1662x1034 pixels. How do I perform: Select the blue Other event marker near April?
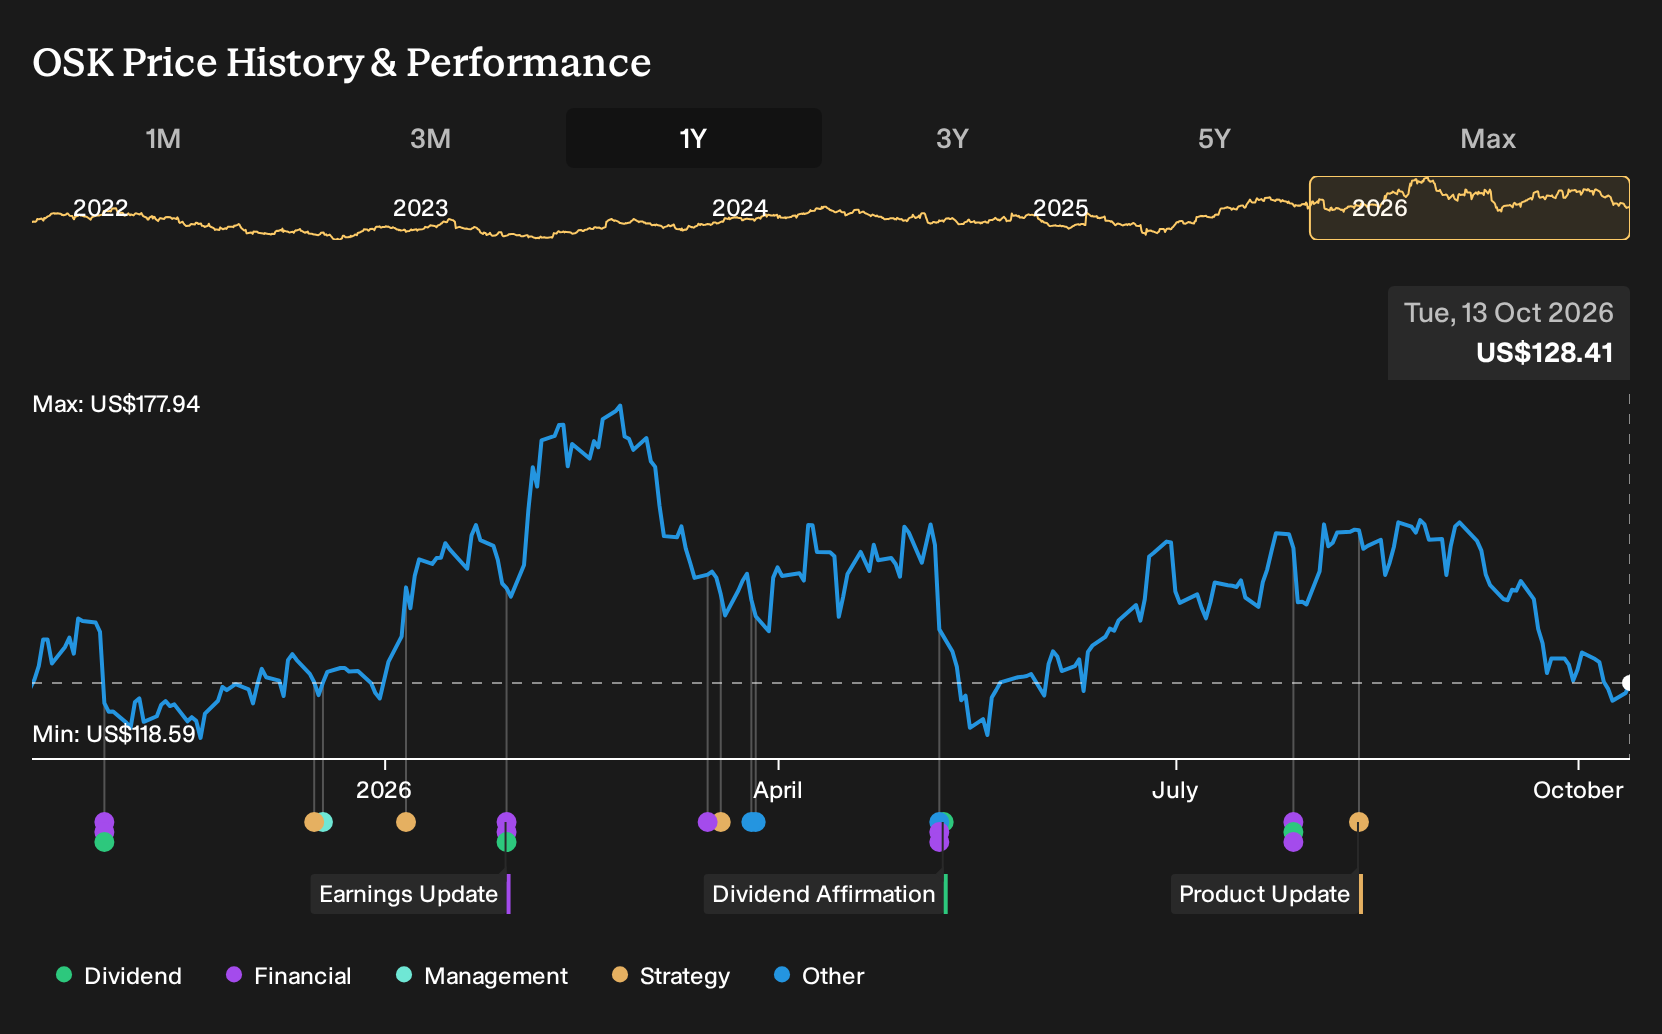[x=754, y=822]
